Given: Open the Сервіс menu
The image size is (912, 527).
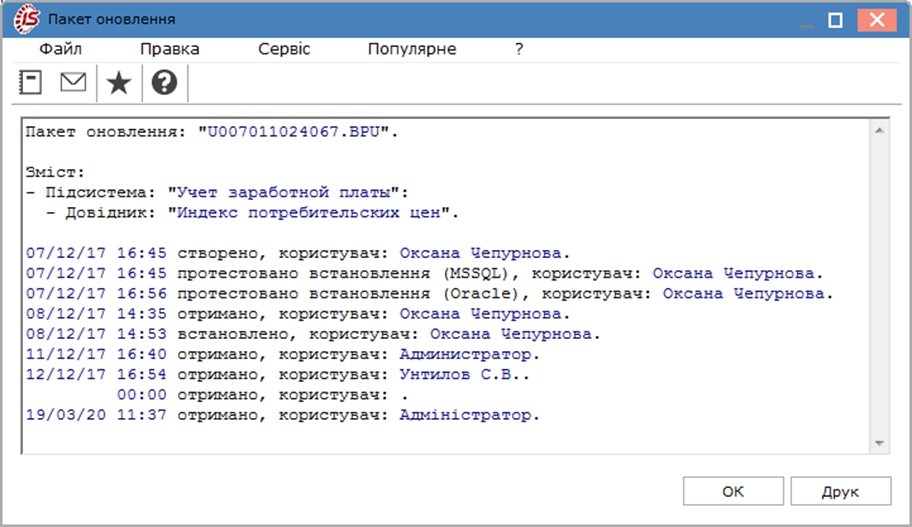Looking at the screenshot, I should tap(284, 49).
